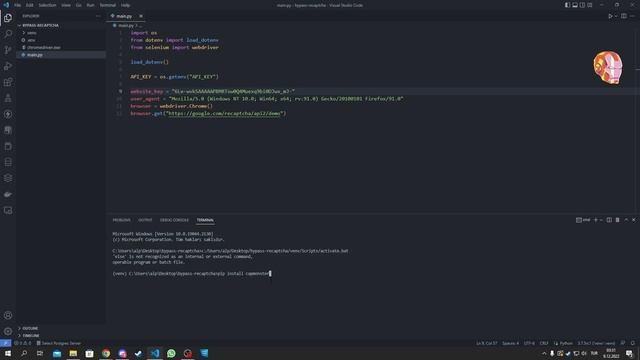Viewport: 640px width, 360px height.
Task: Open errors and warnings count in status bar
Action: (22, 343)
